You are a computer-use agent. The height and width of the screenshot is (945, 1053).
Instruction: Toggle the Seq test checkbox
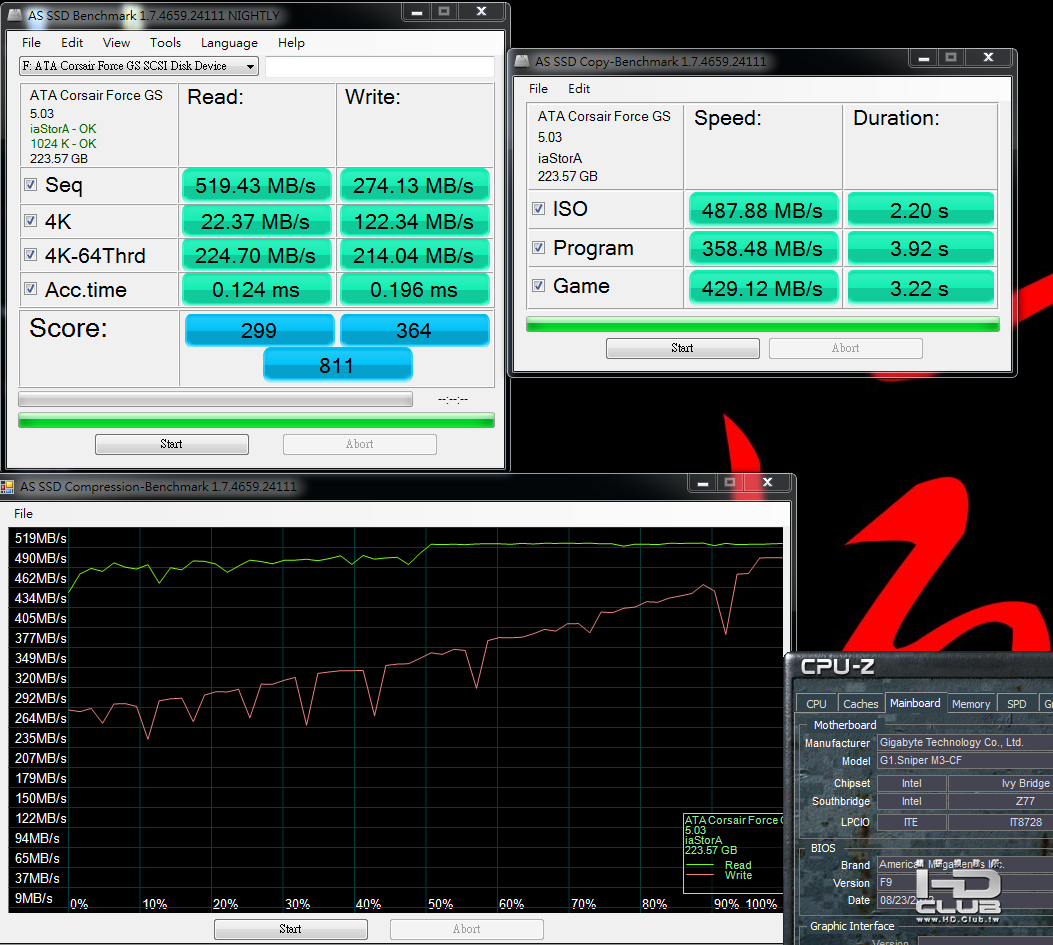pos(30,184)
